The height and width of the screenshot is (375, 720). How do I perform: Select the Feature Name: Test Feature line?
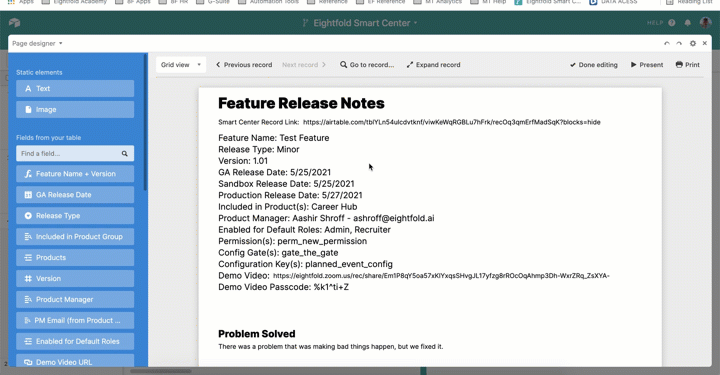click(274, 138)
